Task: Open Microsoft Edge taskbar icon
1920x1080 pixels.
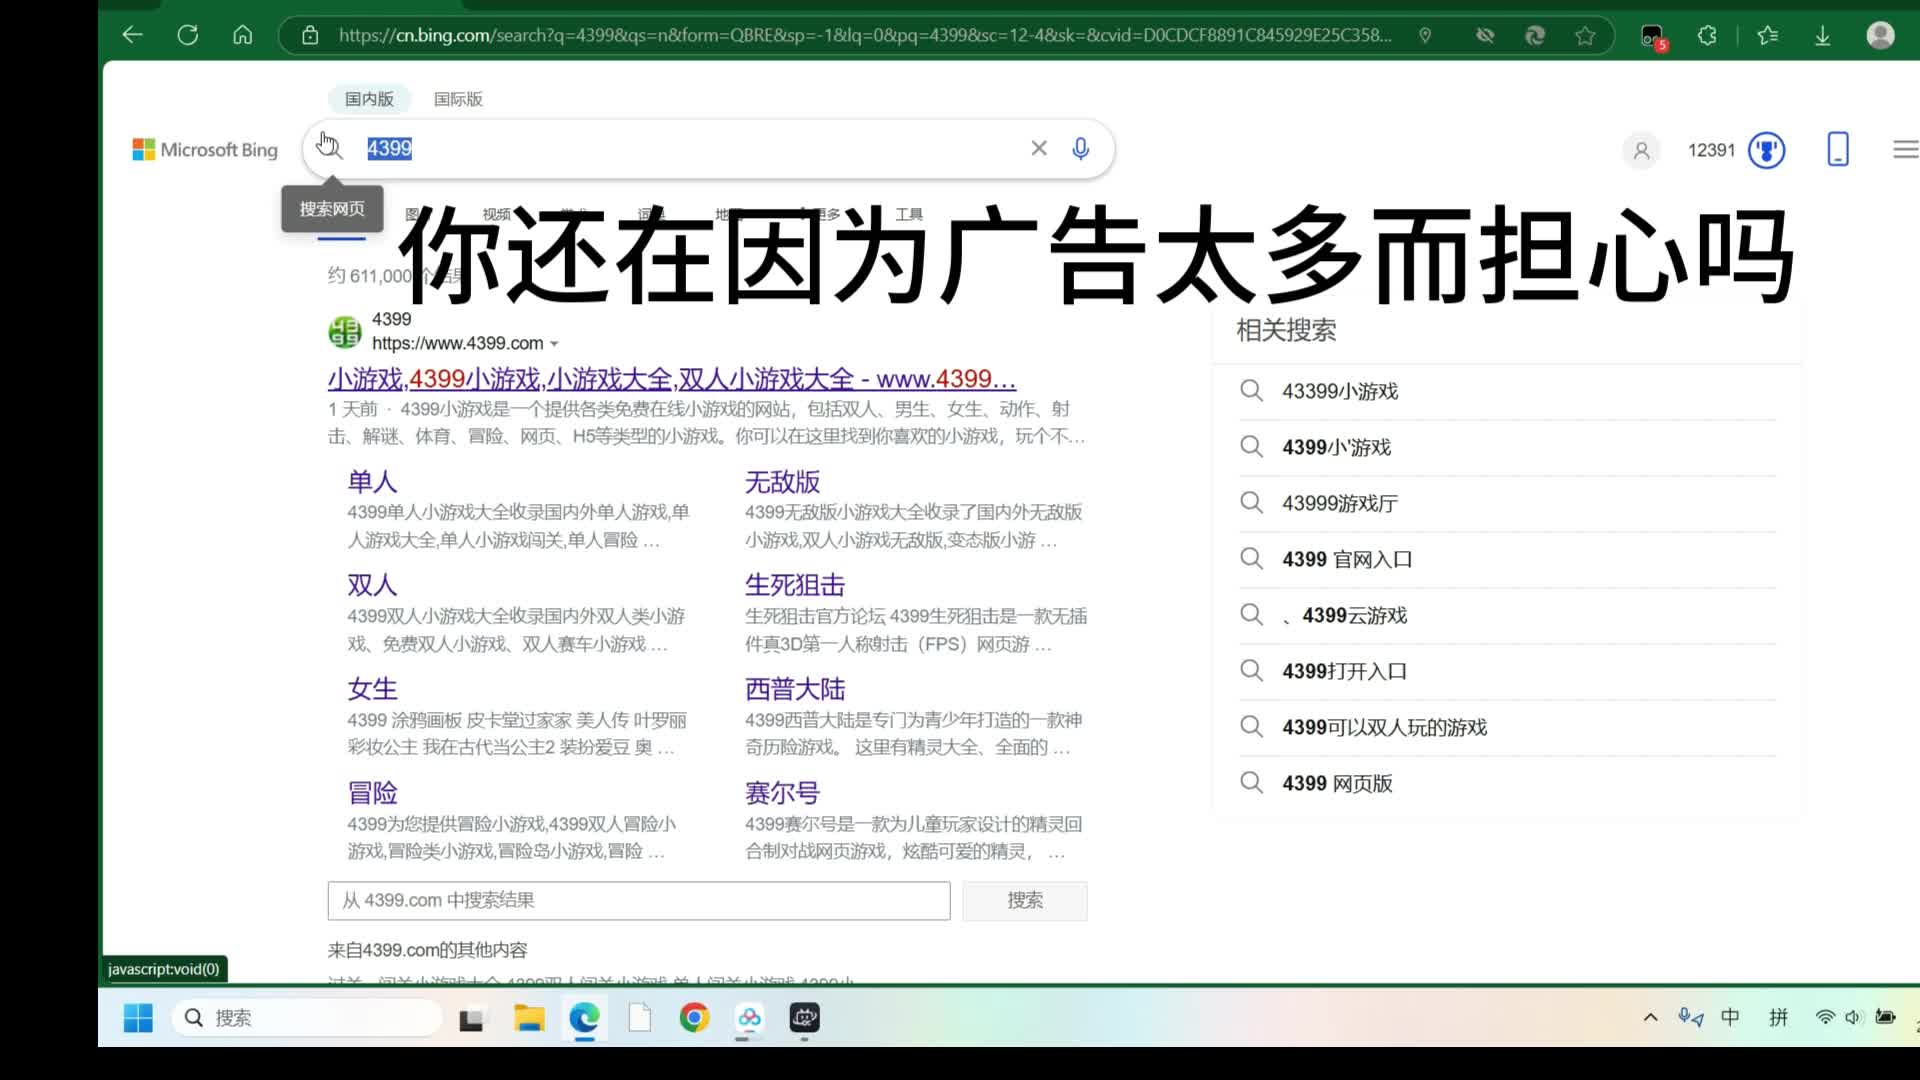Action: [585, 1018]
